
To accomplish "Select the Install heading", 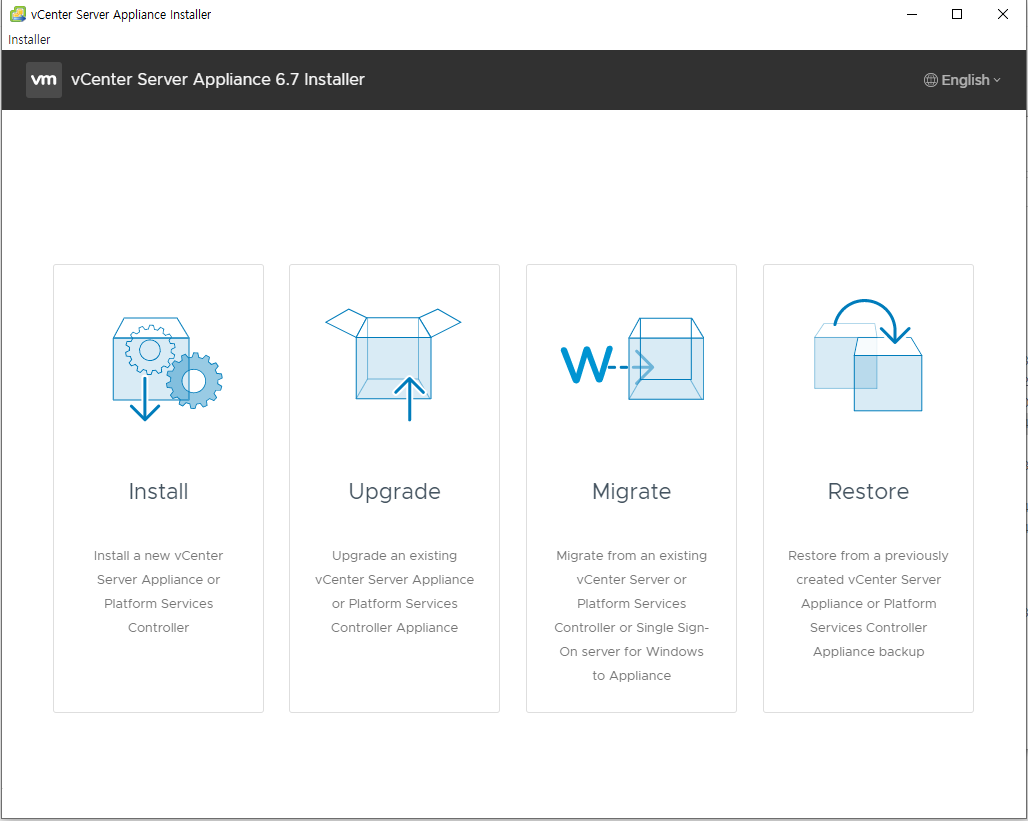I will [x=158, y=491].
